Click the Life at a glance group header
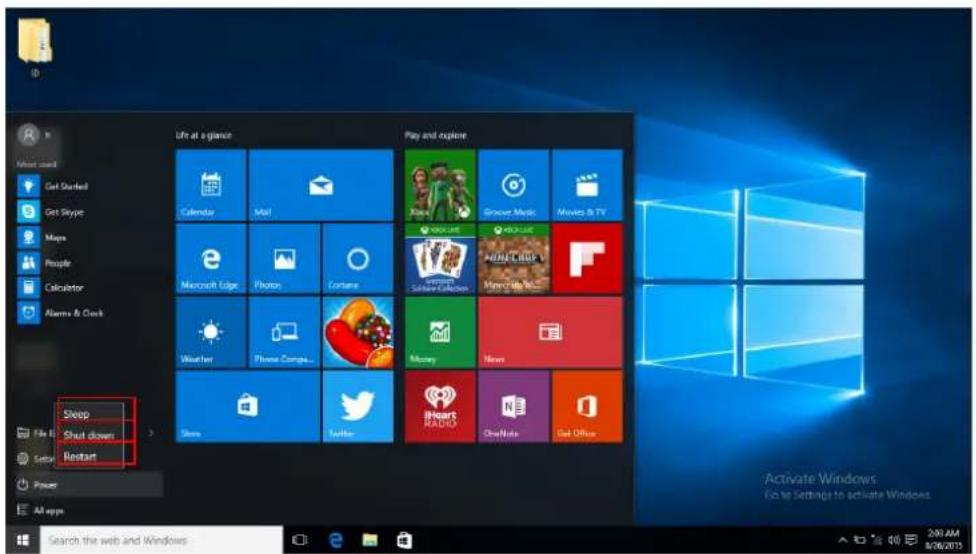 coord(204,135)
